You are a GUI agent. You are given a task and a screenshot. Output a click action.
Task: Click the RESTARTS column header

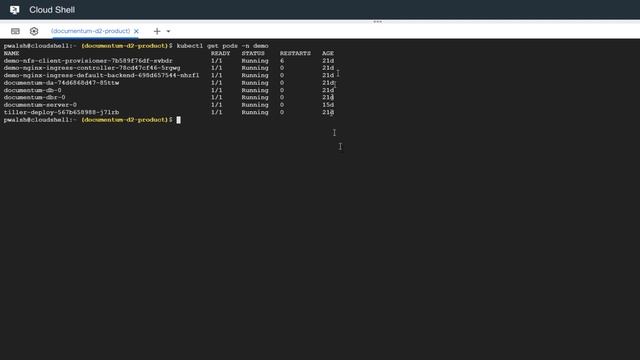295,53
